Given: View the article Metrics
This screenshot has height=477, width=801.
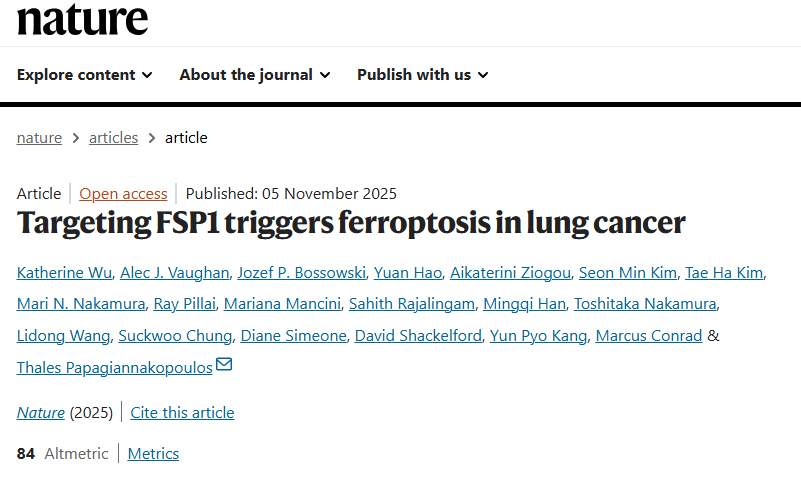Looking at the screenshot, I should tap(153, 454).
